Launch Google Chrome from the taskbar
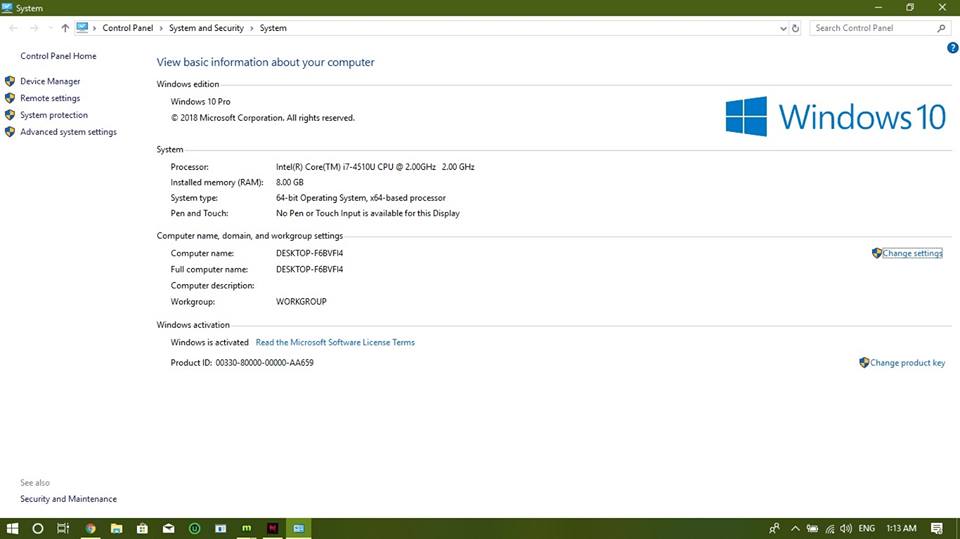Image resolution: width=960 pixels, height=539 pixels. (x=91, y=528)
